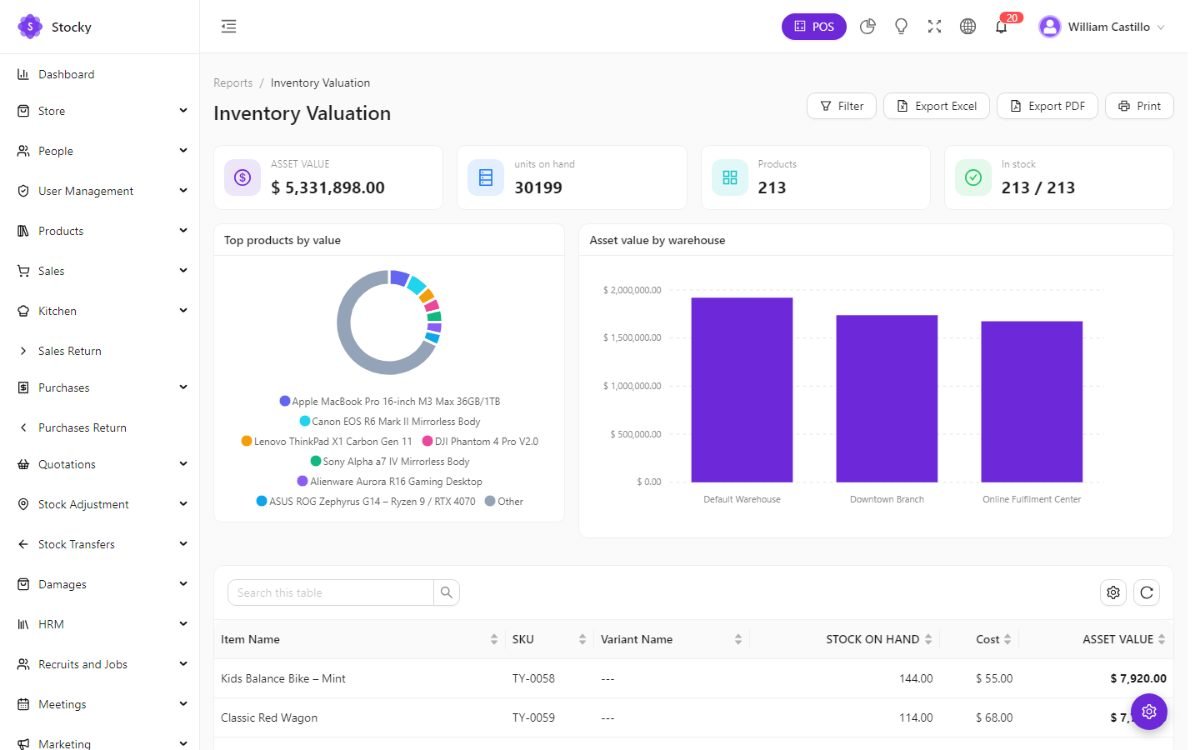Expand the Sales menu chevron

[183, 270]
